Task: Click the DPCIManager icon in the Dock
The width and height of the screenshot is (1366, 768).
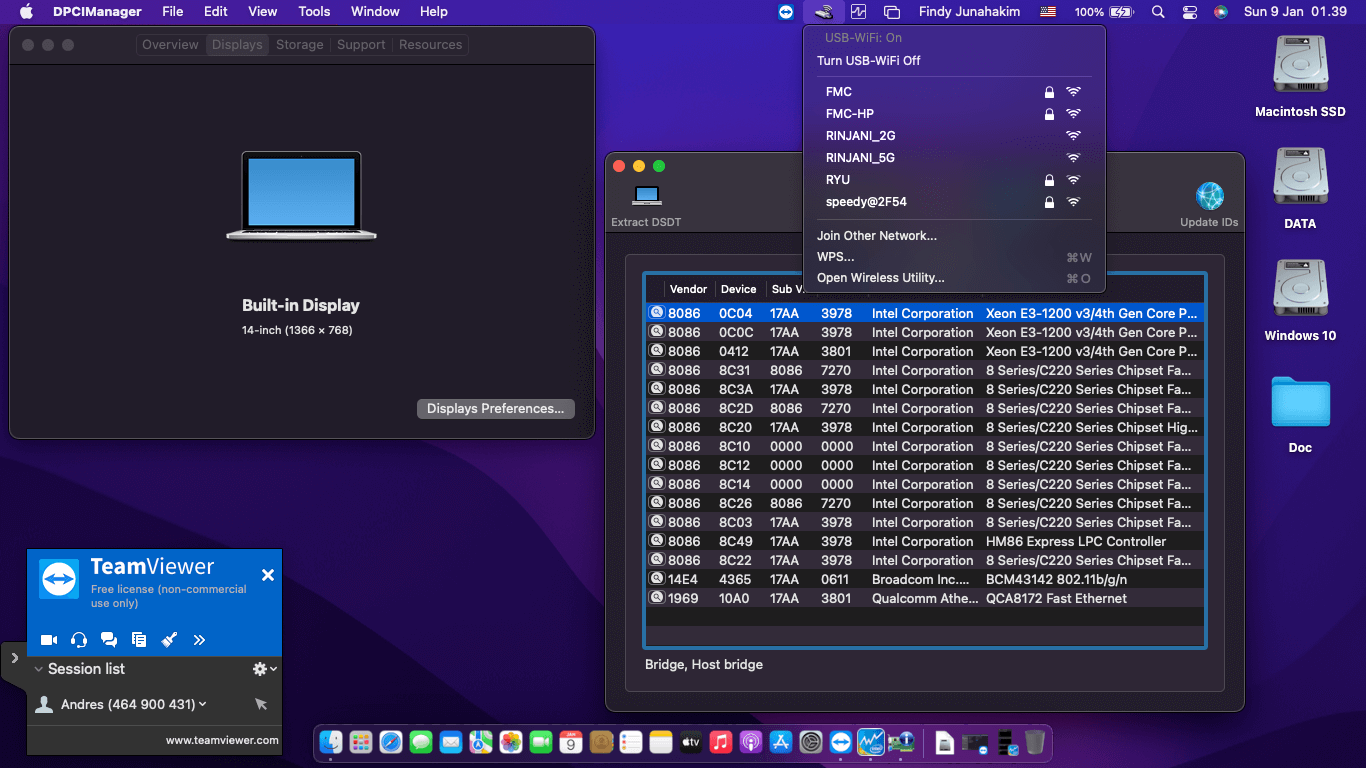Action: [901, 742]
